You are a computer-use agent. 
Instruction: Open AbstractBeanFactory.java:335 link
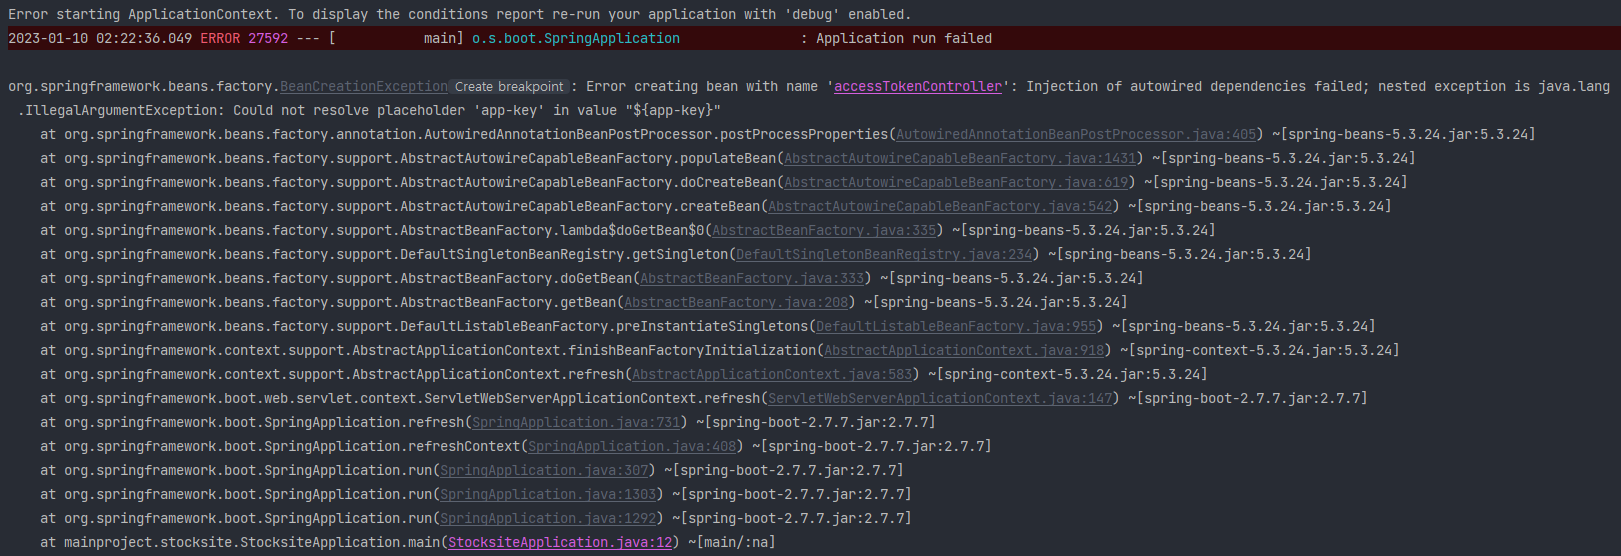pos(824,231)
